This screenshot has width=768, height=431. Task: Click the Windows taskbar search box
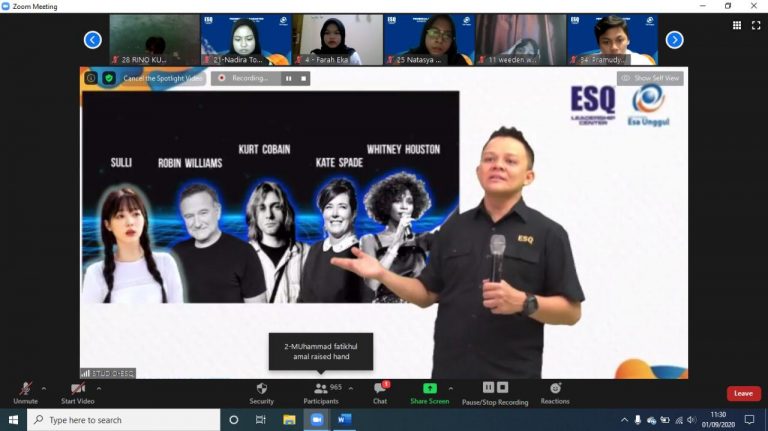tap(123, 420)
